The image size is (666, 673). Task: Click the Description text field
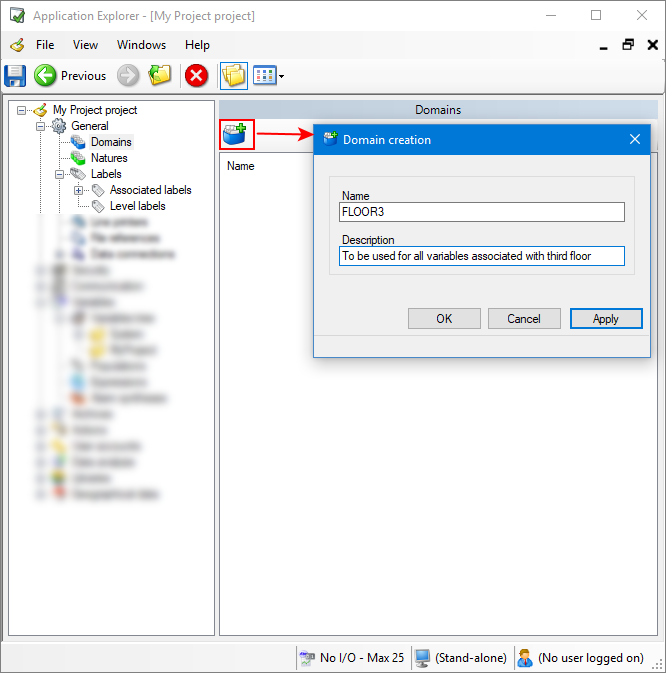click(481, 256)
